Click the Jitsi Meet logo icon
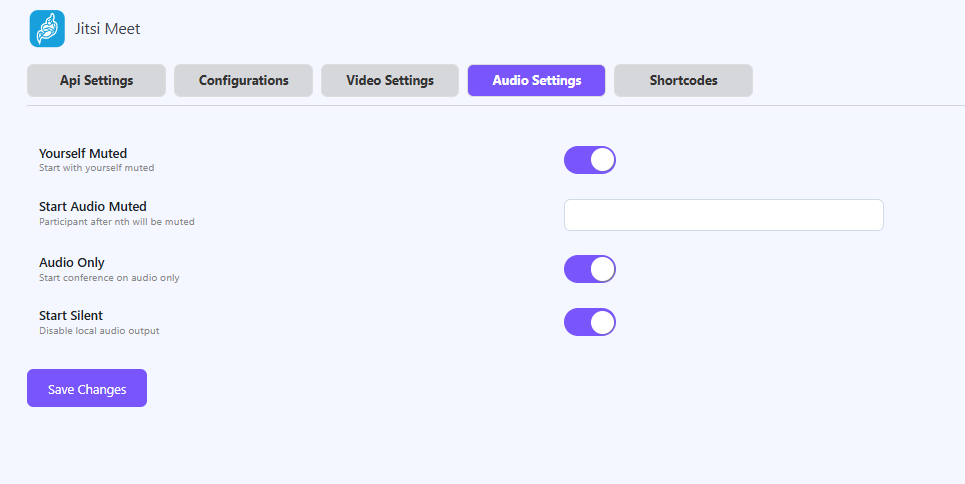Image resolution: width=965 pixels, height=484 pixels. [x=47, y=29]
